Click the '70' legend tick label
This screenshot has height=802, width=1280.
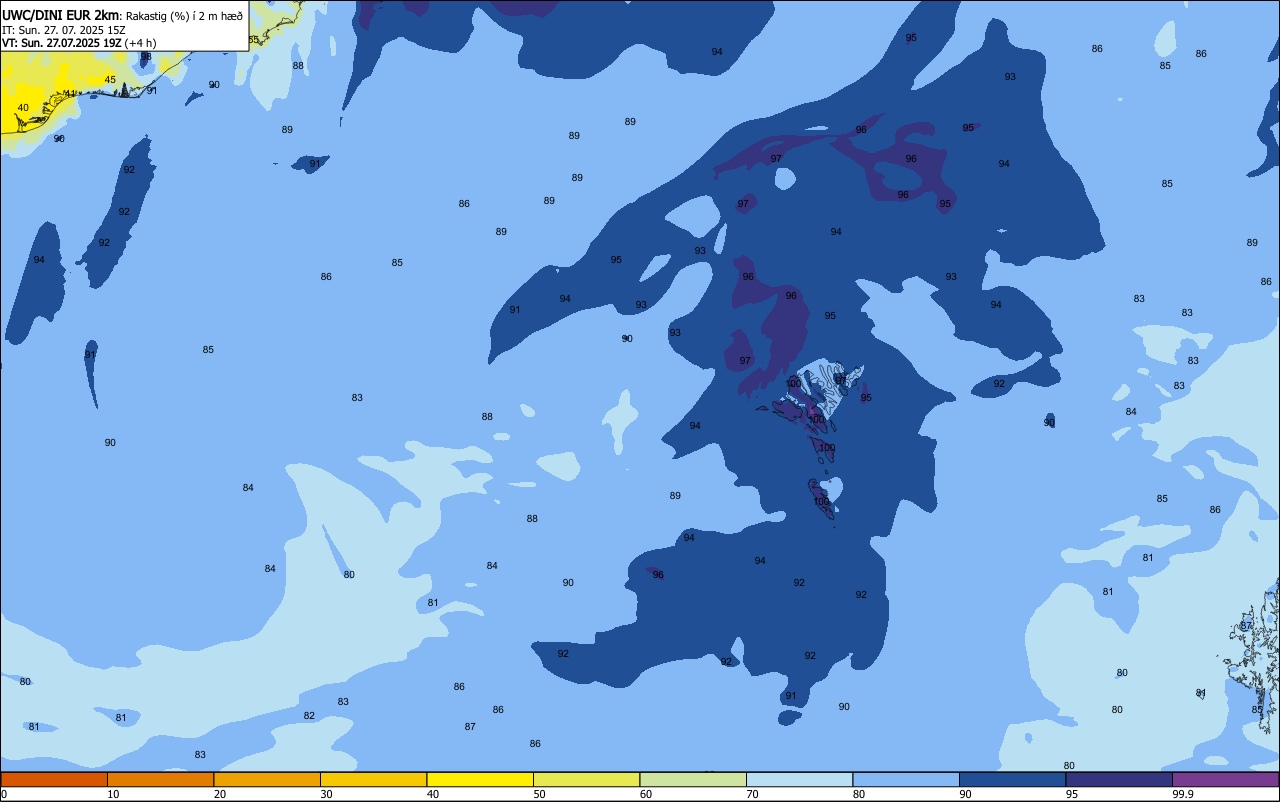click(x=753, y=794)
